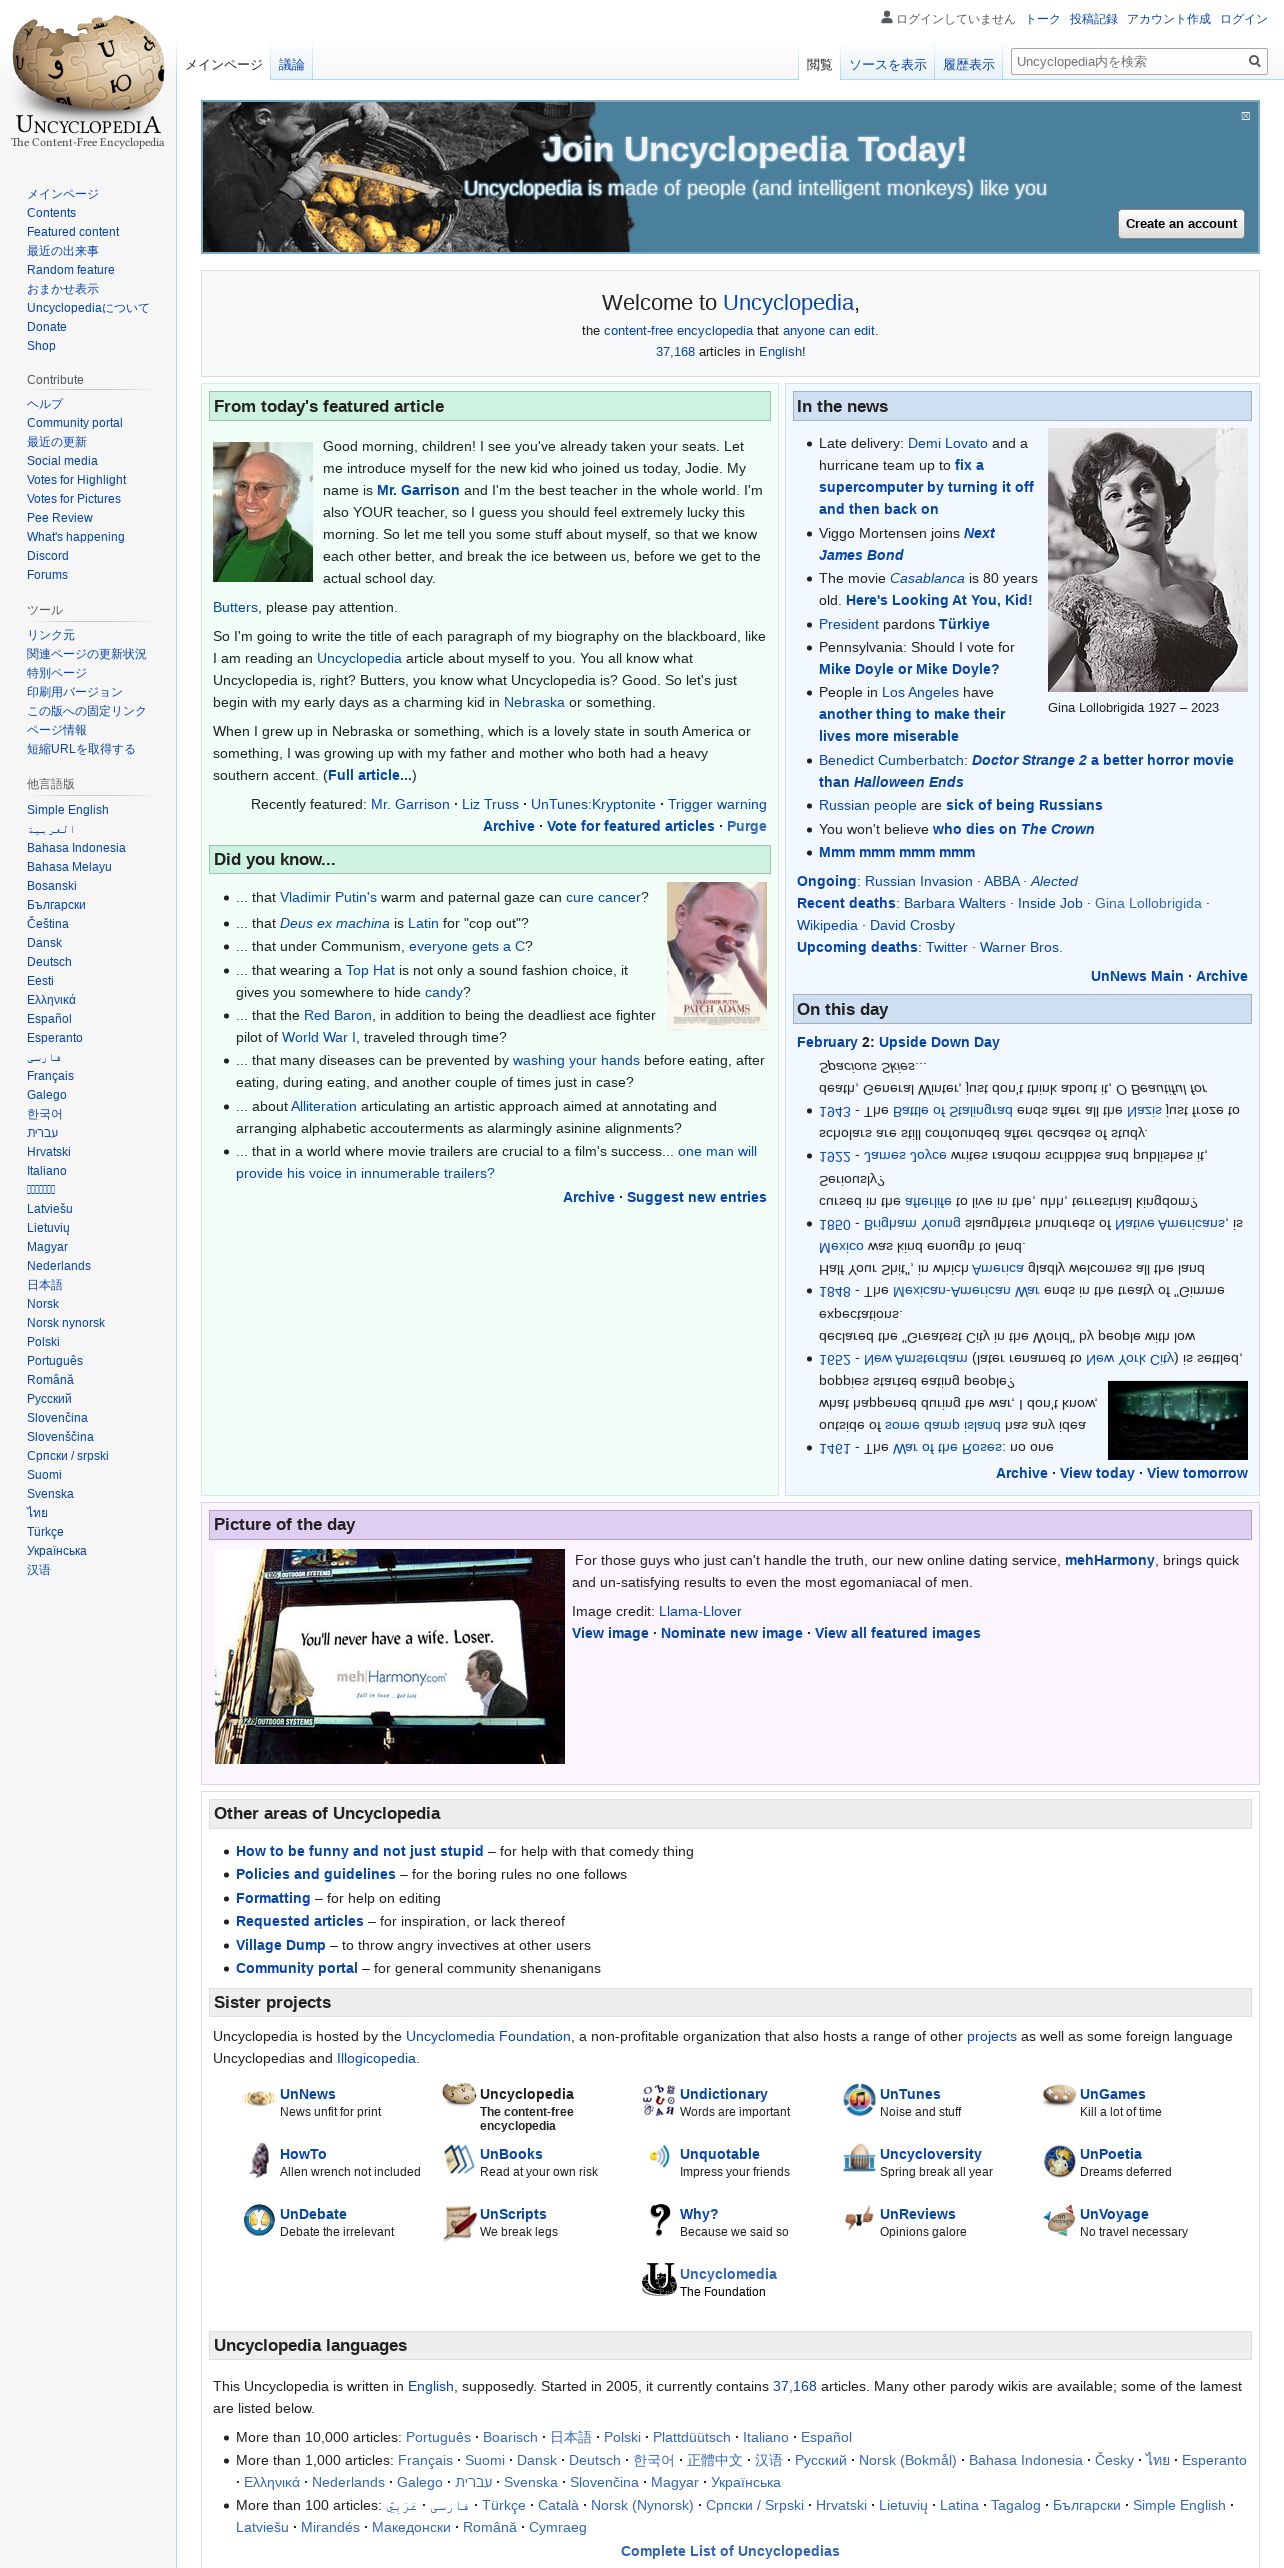
Task: Click Suggest new entries link
Action: (697, 1197)
